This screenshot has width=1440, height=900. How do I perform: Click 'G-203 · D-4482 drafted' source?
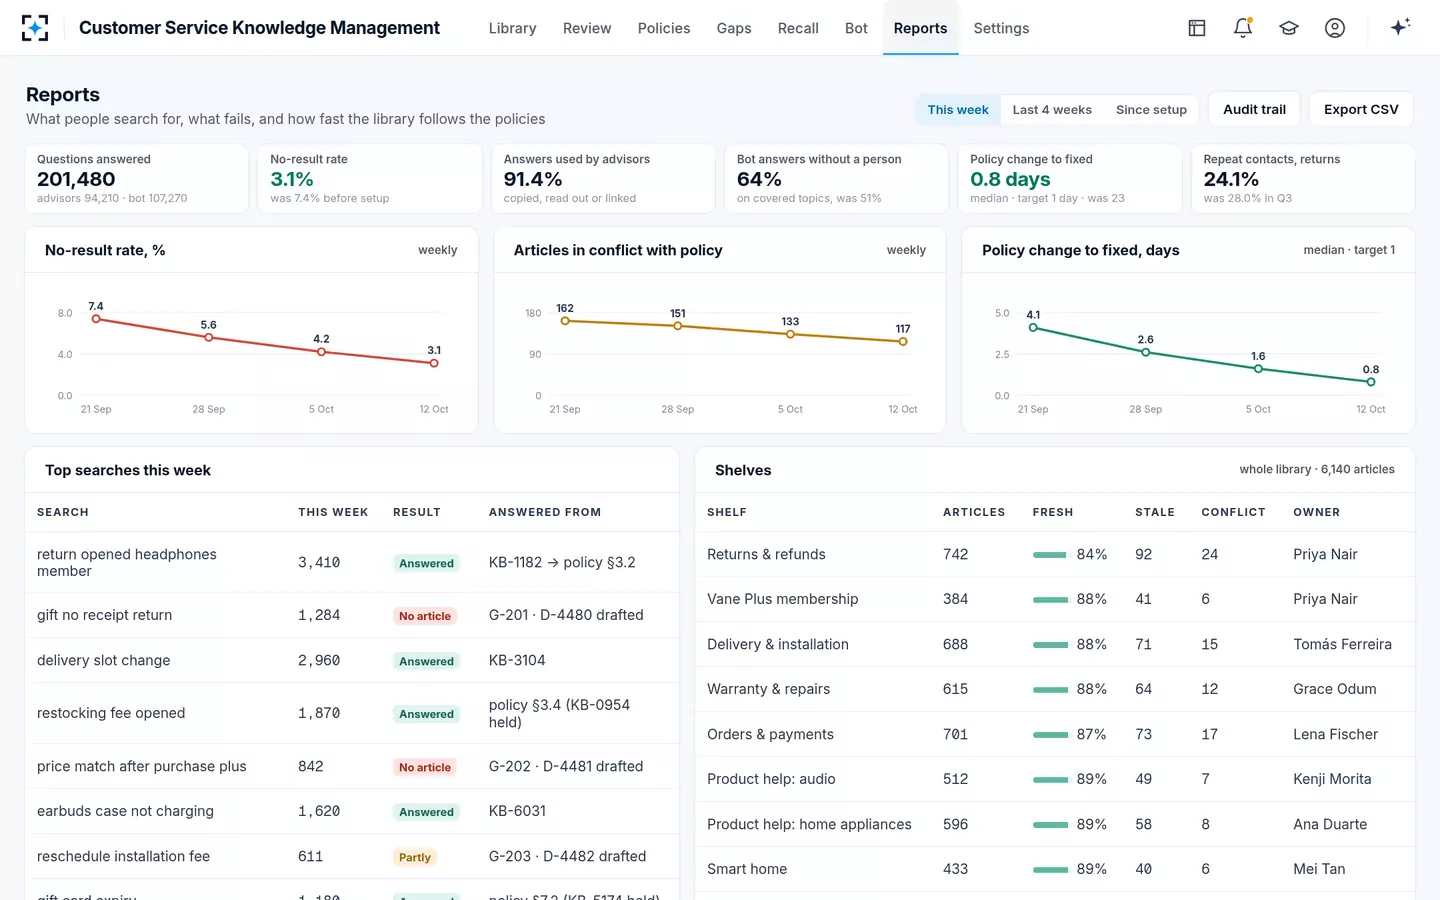(567, 856)
